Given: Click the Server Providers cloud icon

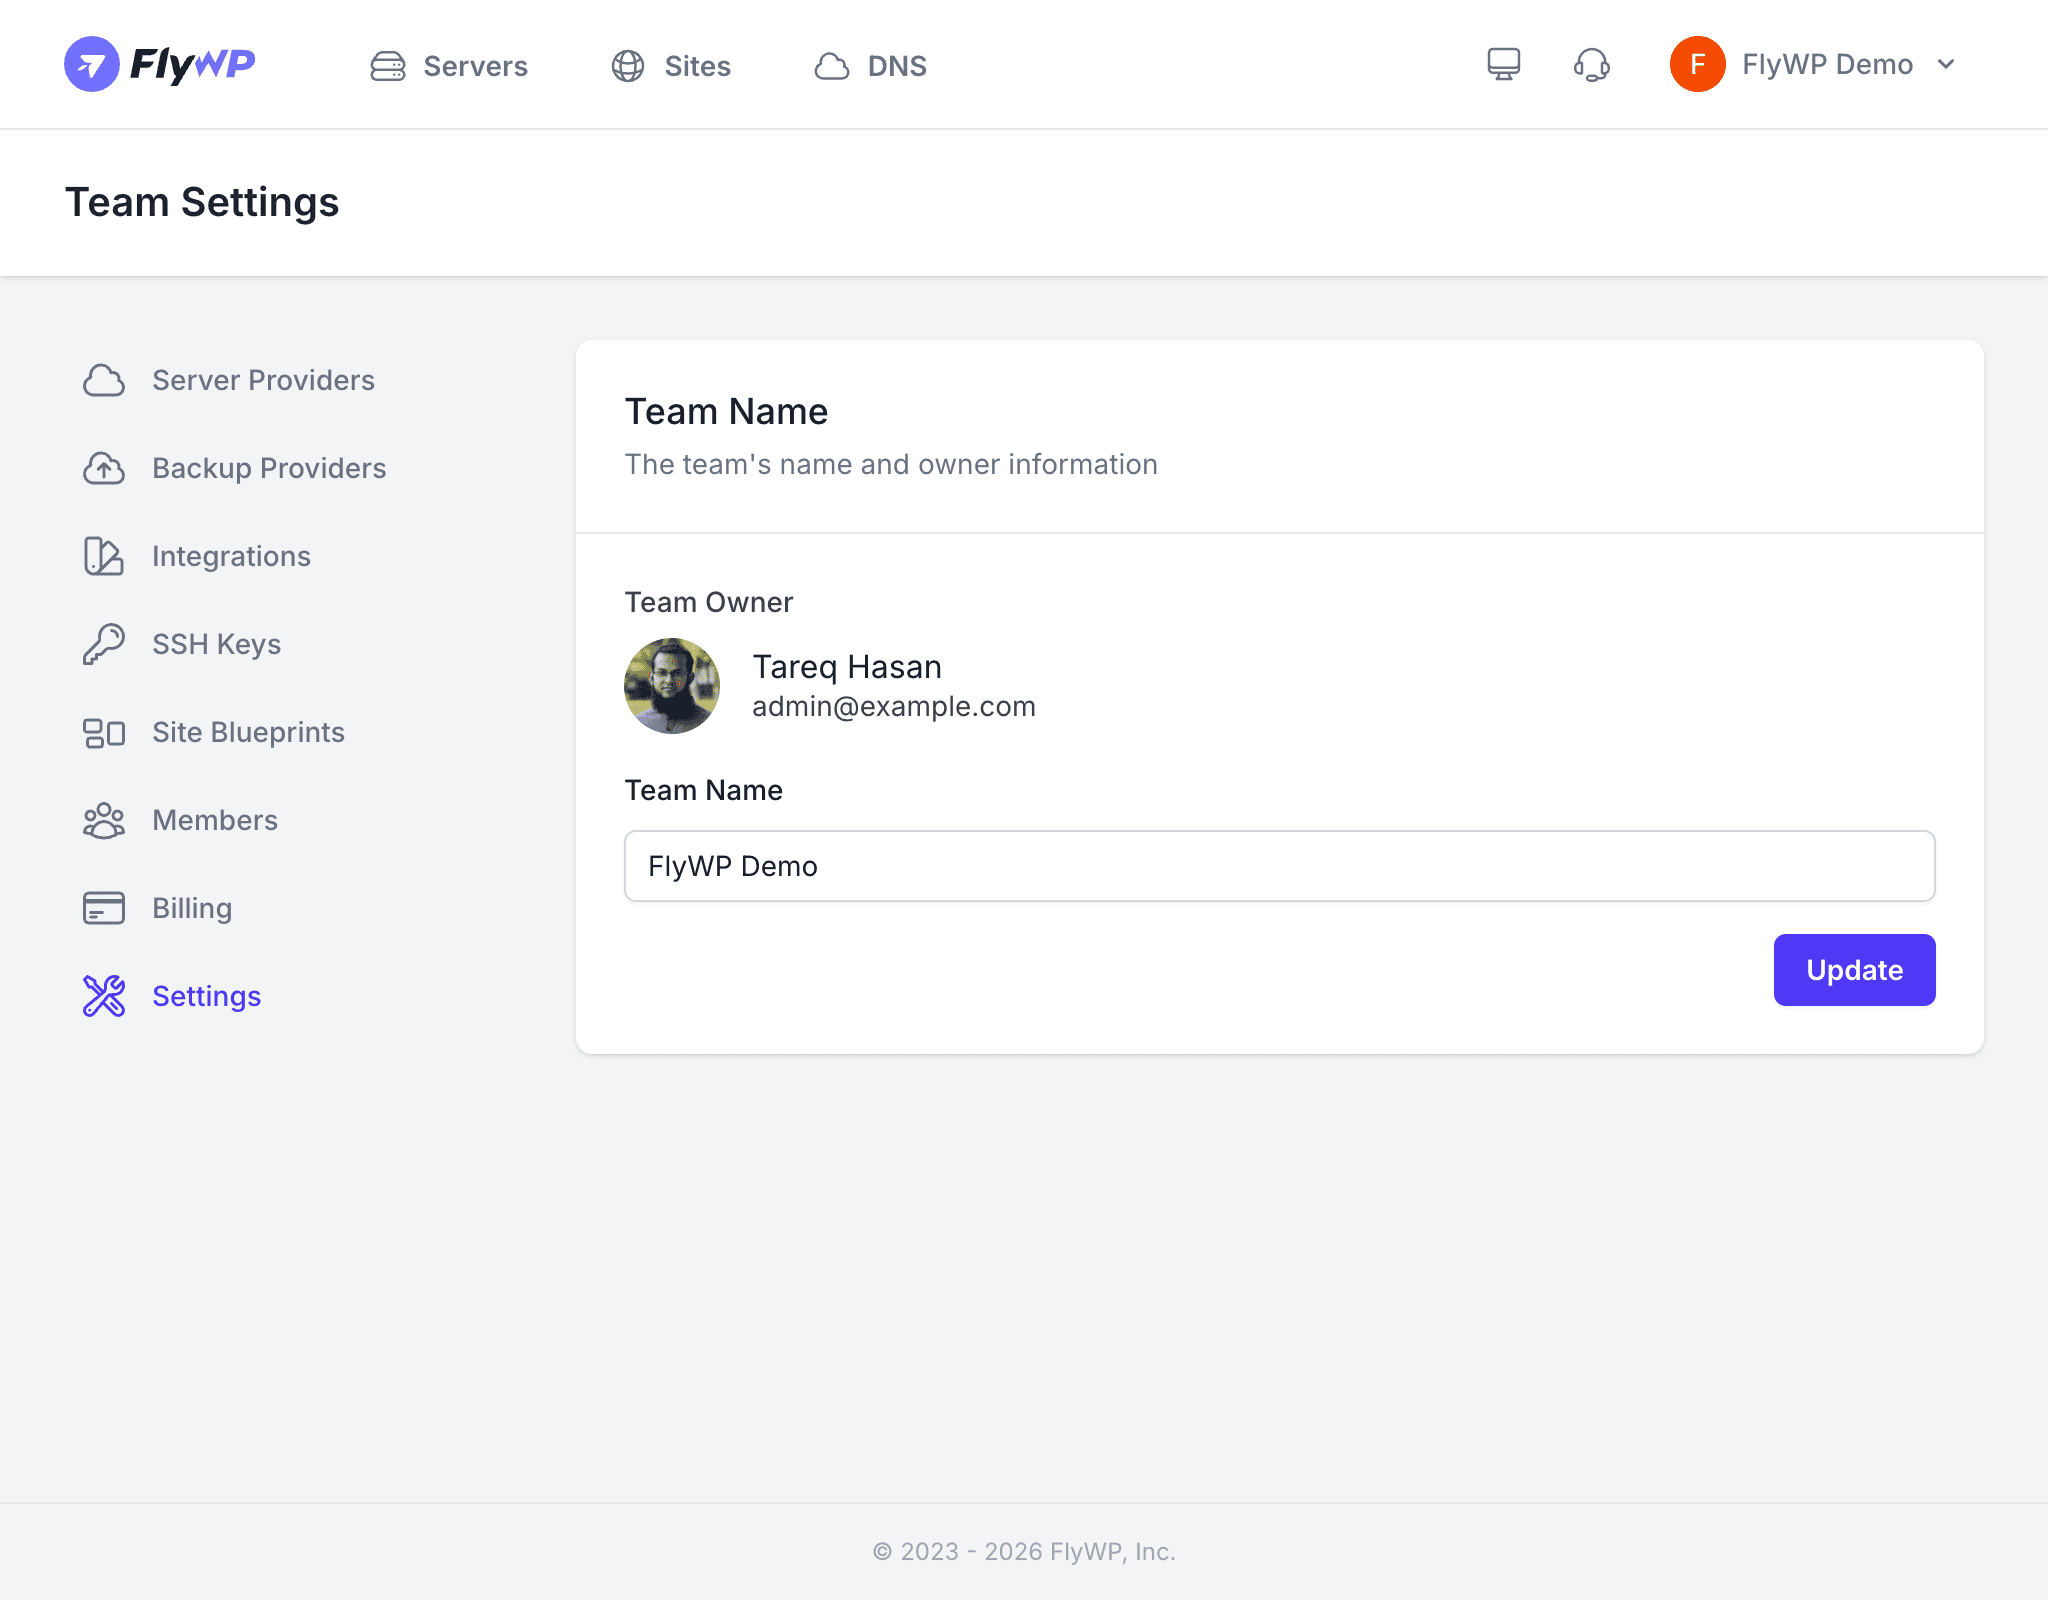Looking at the screenshot, I should coord(104,380).
